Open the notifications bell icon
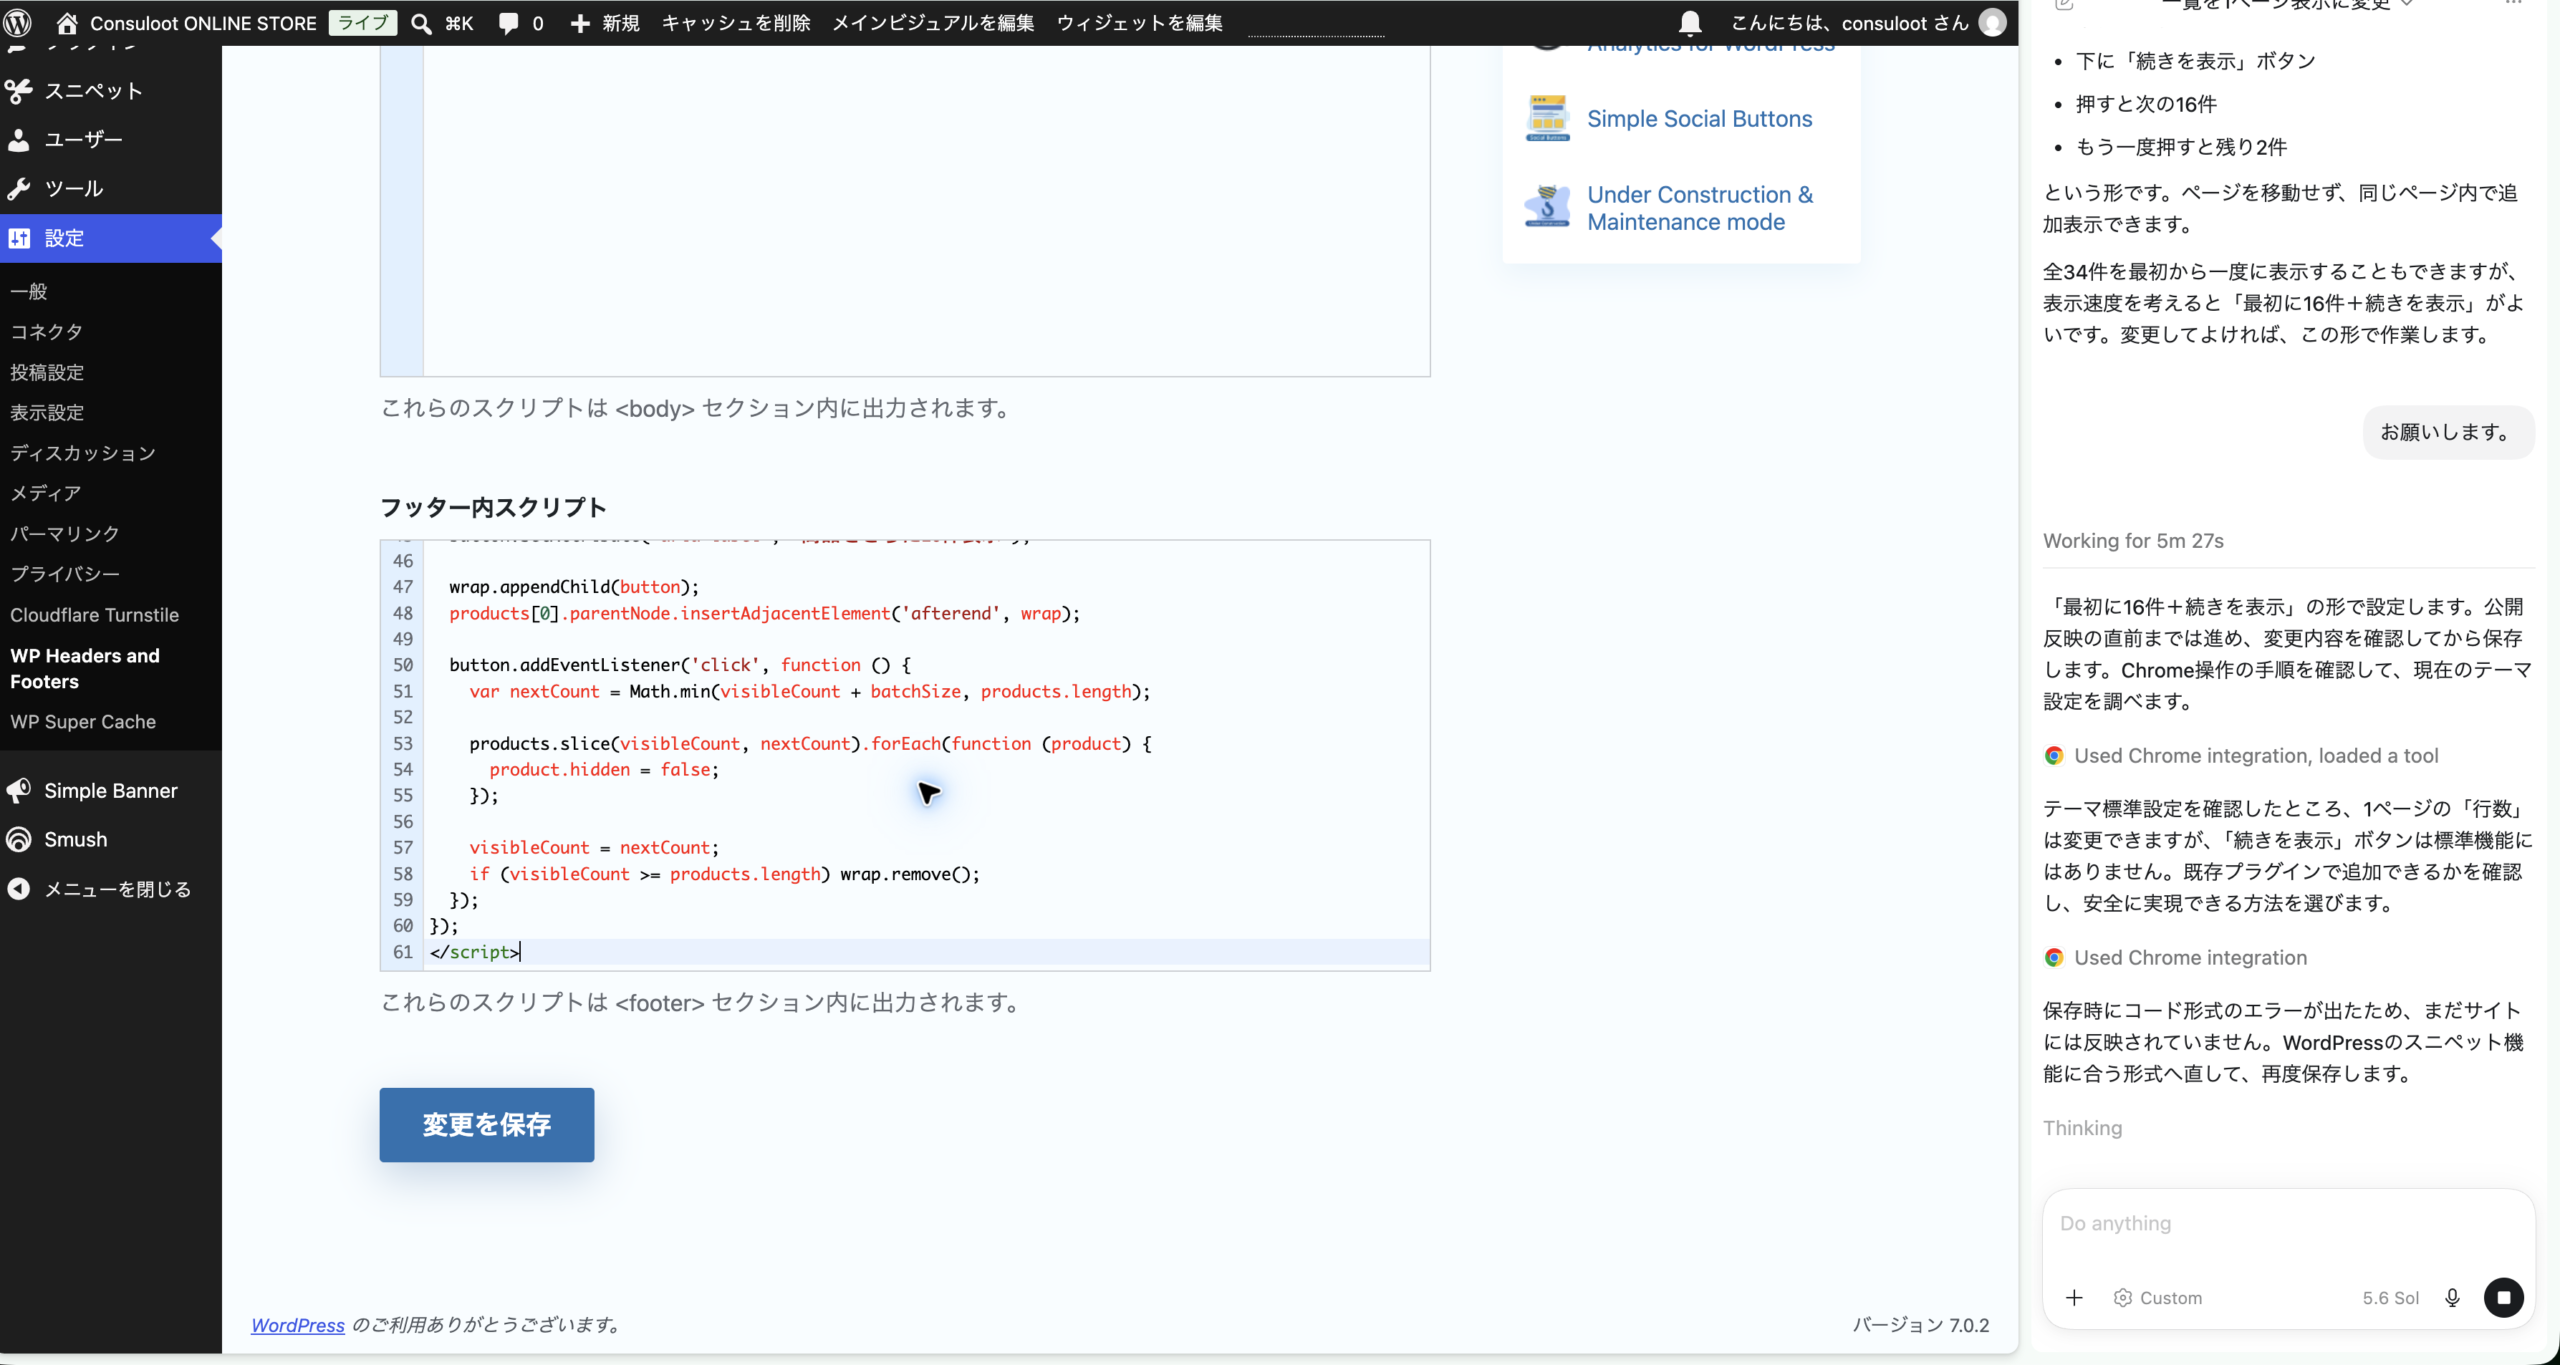 tap(1690, 23)
